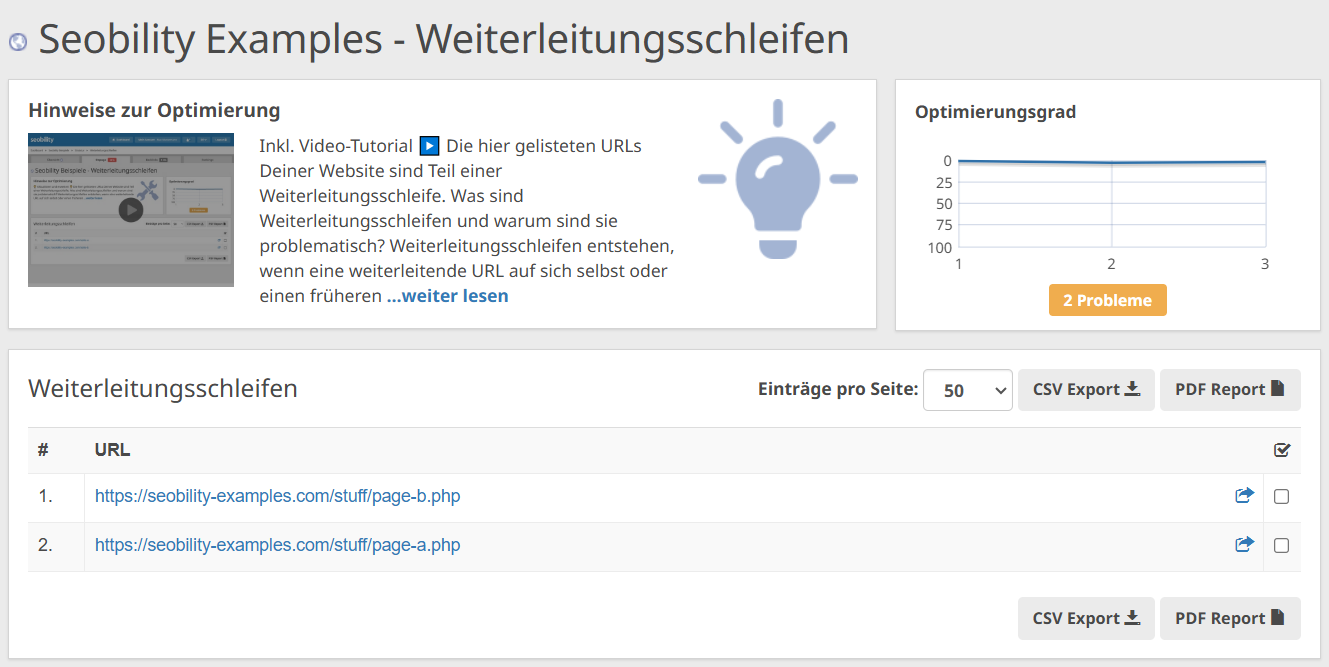Click the circular arrow icon beside the page title

coord(17,40)
